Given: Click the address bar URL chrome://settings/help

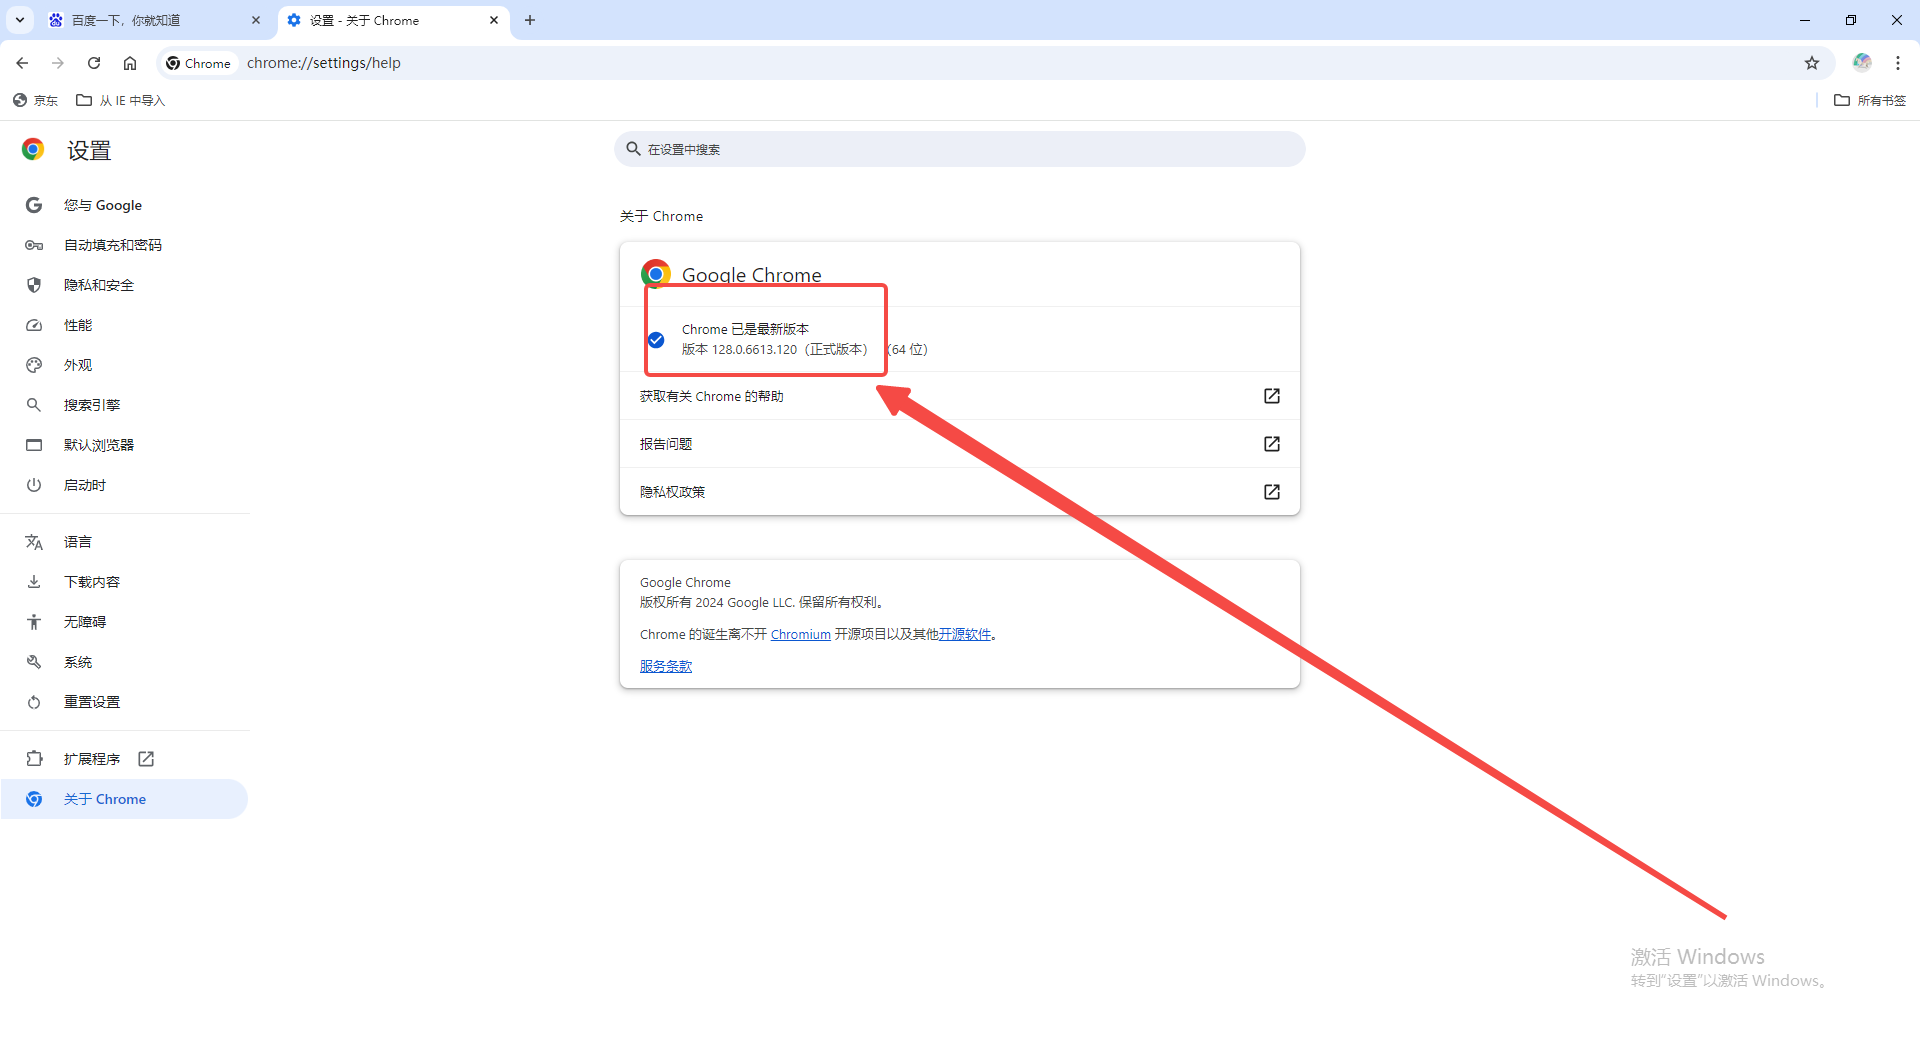Looking at the screenshot, I should tap(324, 63).
